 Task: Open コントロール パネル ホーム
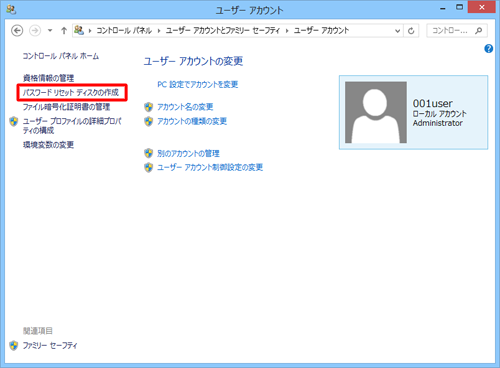tap(61, 56)
